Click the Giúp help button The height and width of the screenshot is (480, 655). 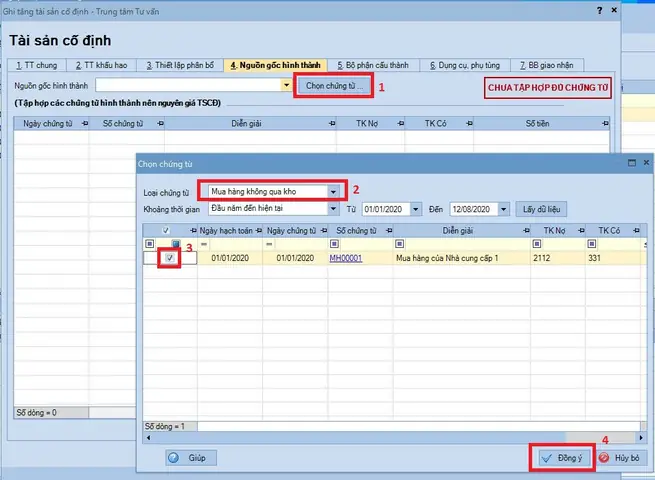point(190,457)
